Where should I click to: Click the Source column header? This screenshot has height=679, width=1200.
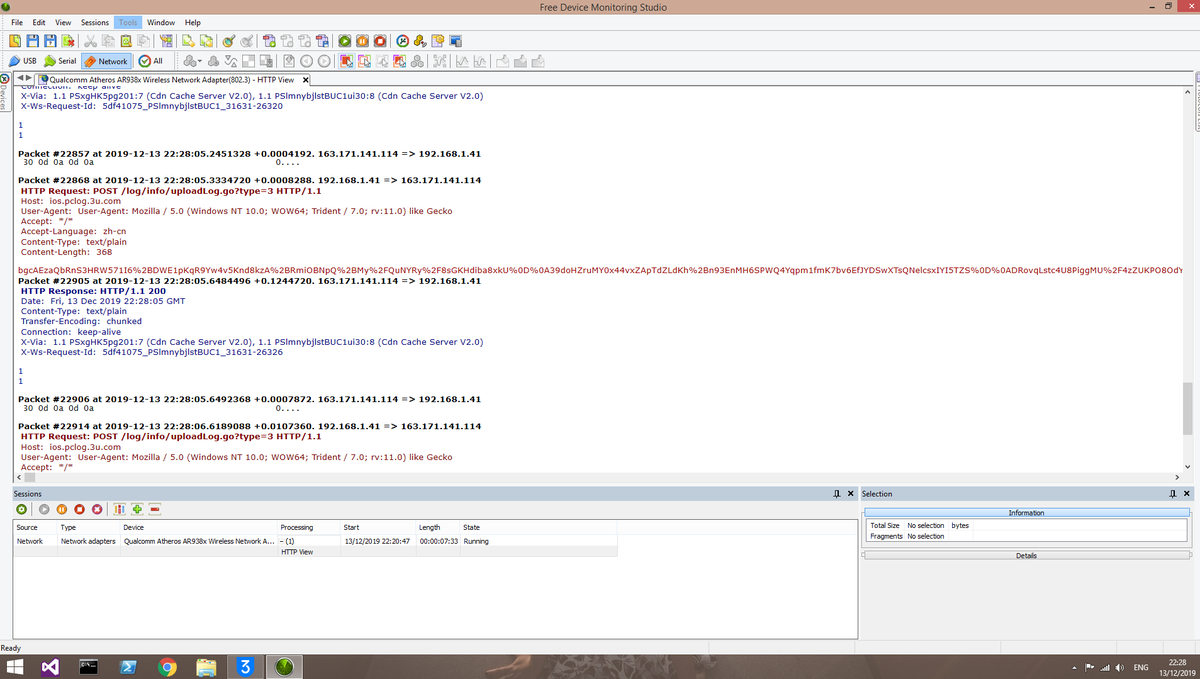35,527
